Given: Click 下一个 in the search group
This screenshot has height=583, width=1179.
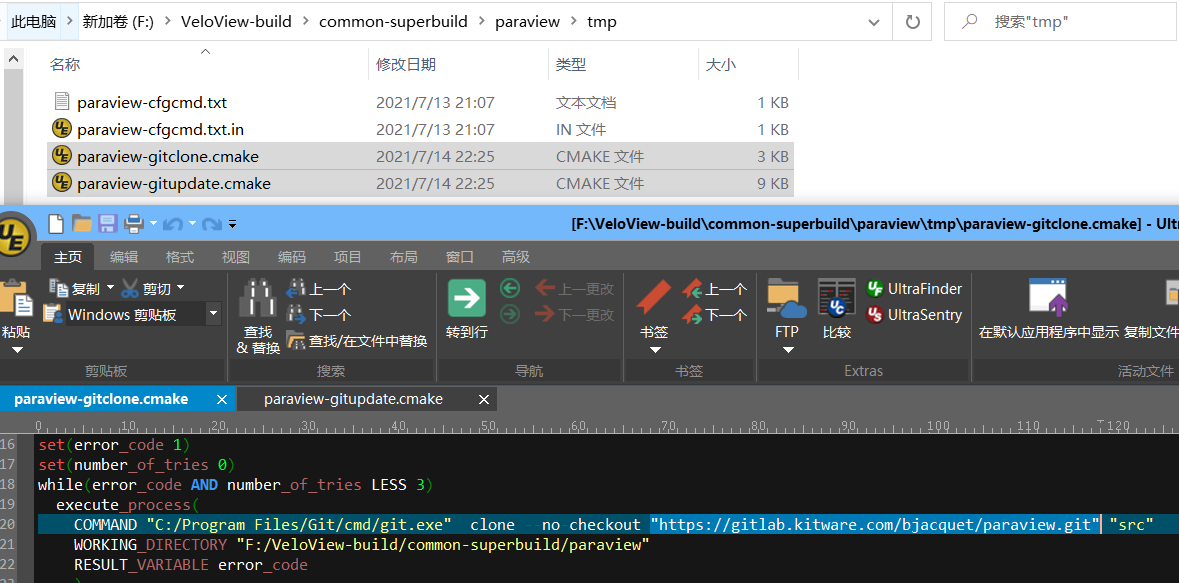Looking at the screenshot, I should tap(319, 314).
